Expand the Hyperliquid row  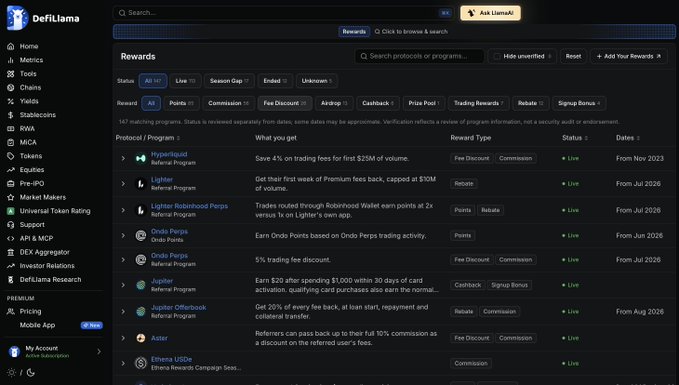point(123,159)
